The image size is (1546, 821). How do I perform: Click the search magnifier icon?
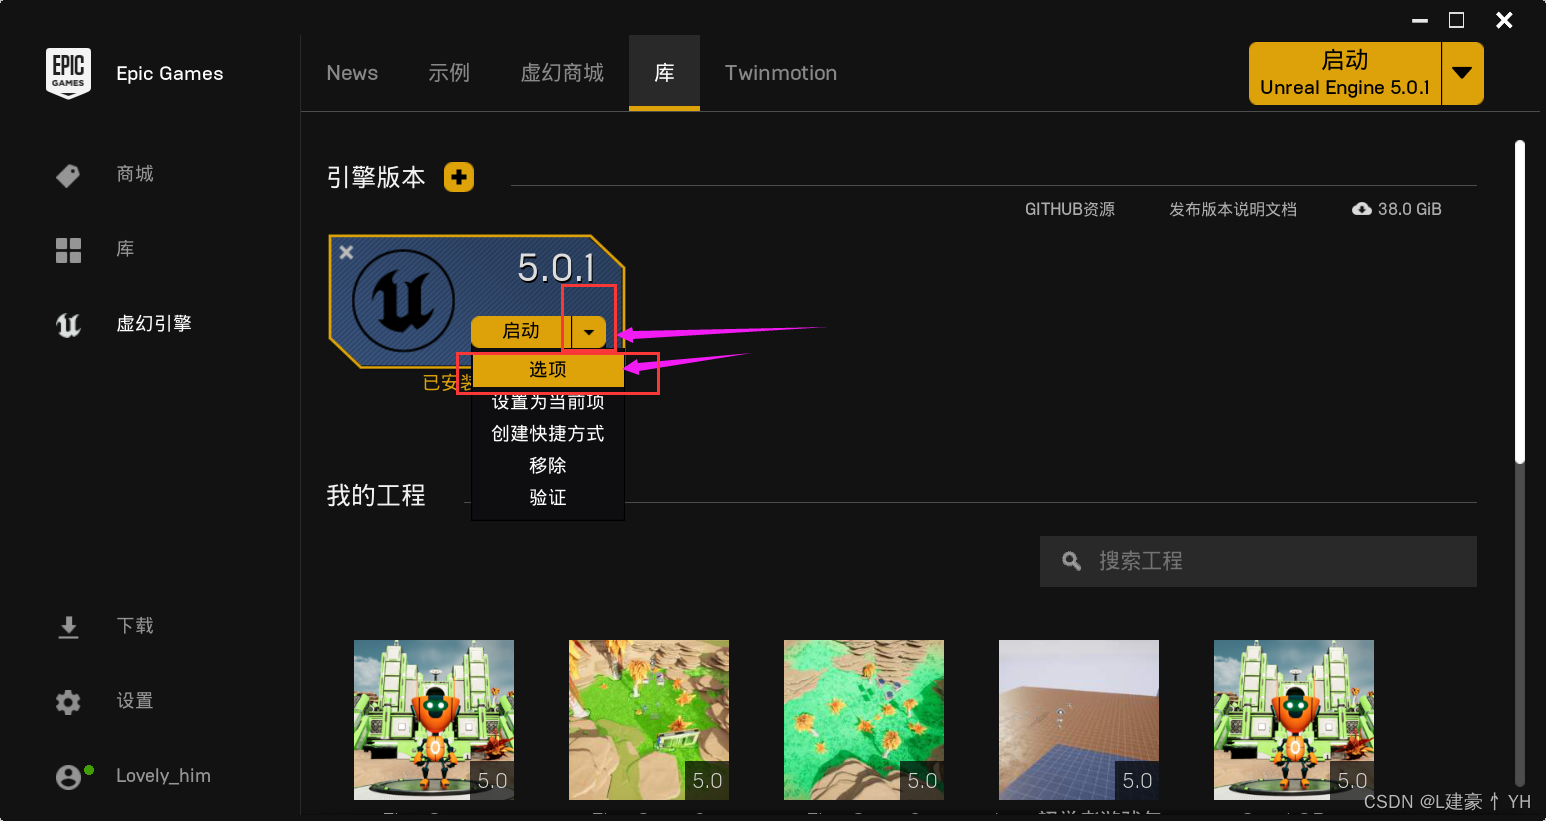point(1071,561)
